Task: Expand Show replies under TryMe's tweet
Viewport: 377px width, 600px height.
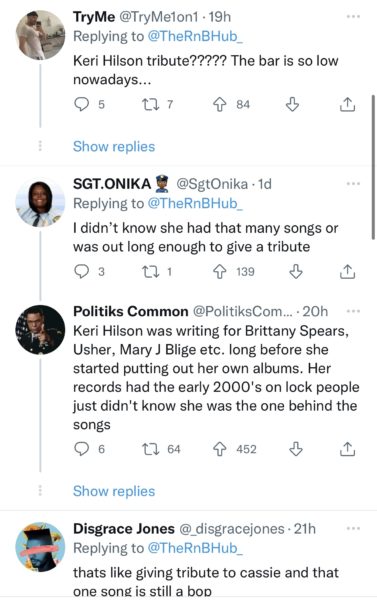Action: click(114, 147)
